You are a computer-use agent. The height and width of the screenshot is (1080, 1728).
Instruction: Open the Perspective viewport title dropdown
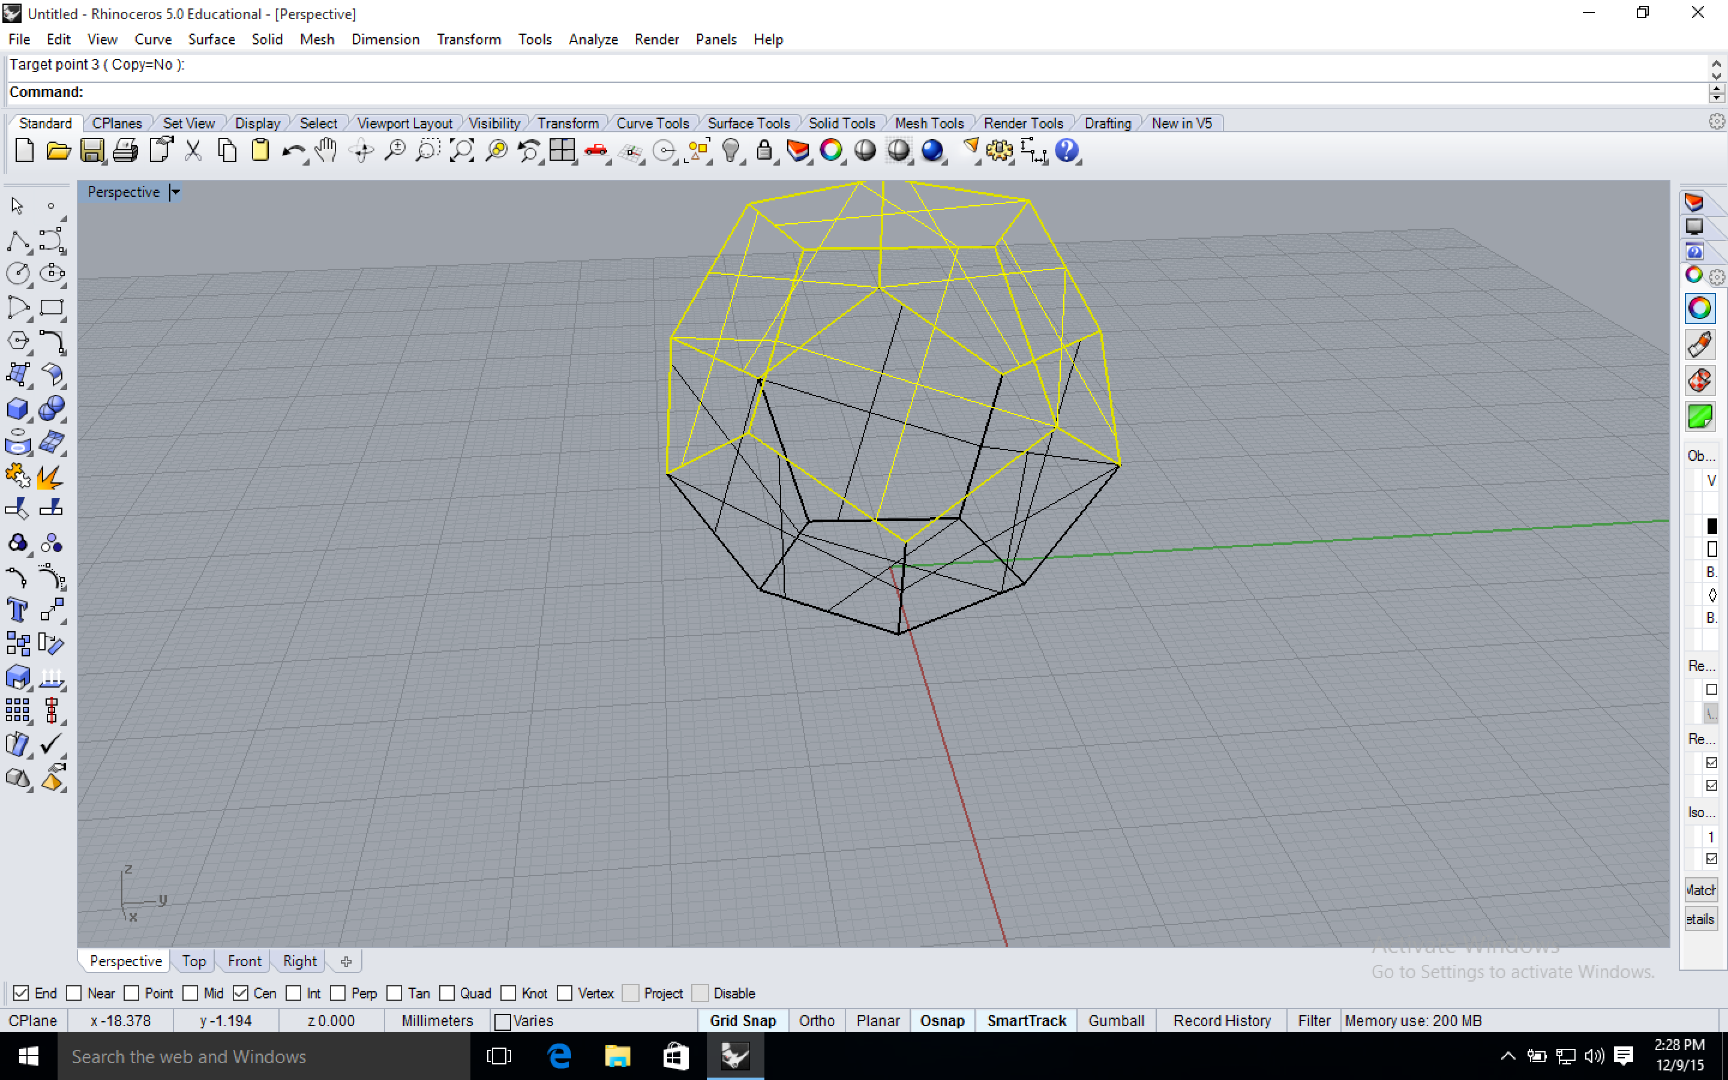click(175, 192)
